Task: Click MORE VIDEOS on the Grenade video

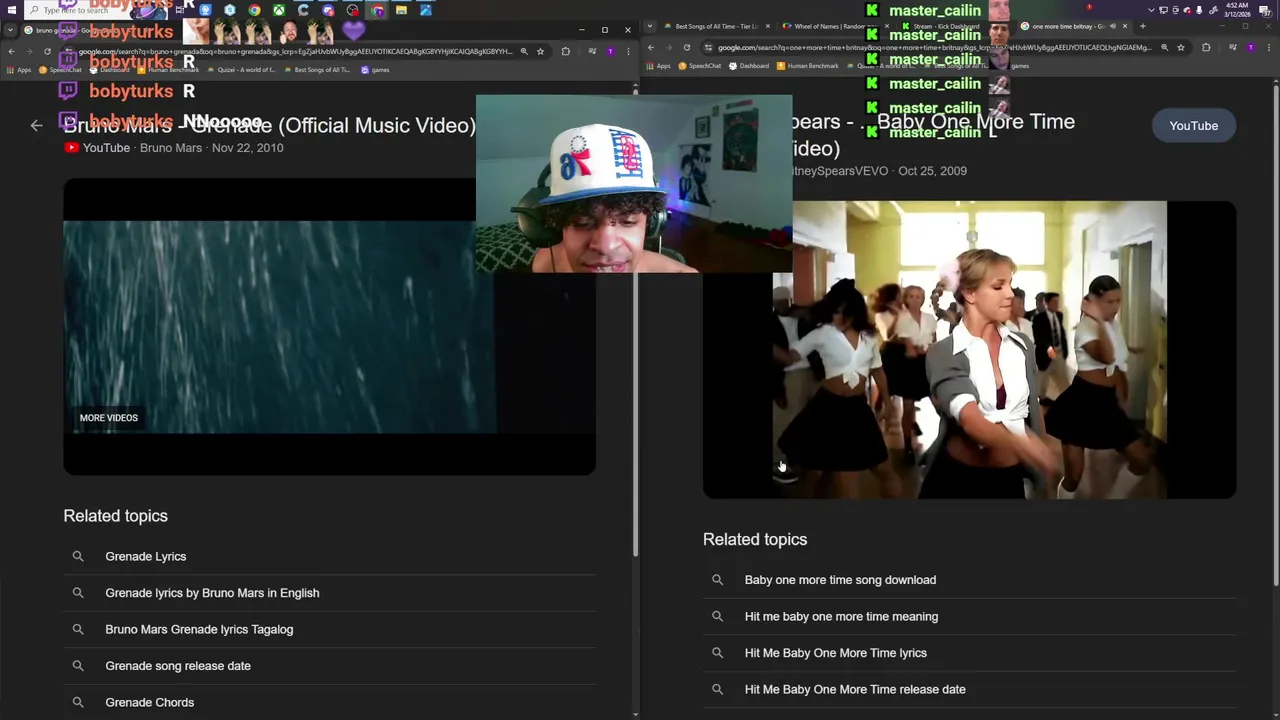Action: click(x=109, y=418)
